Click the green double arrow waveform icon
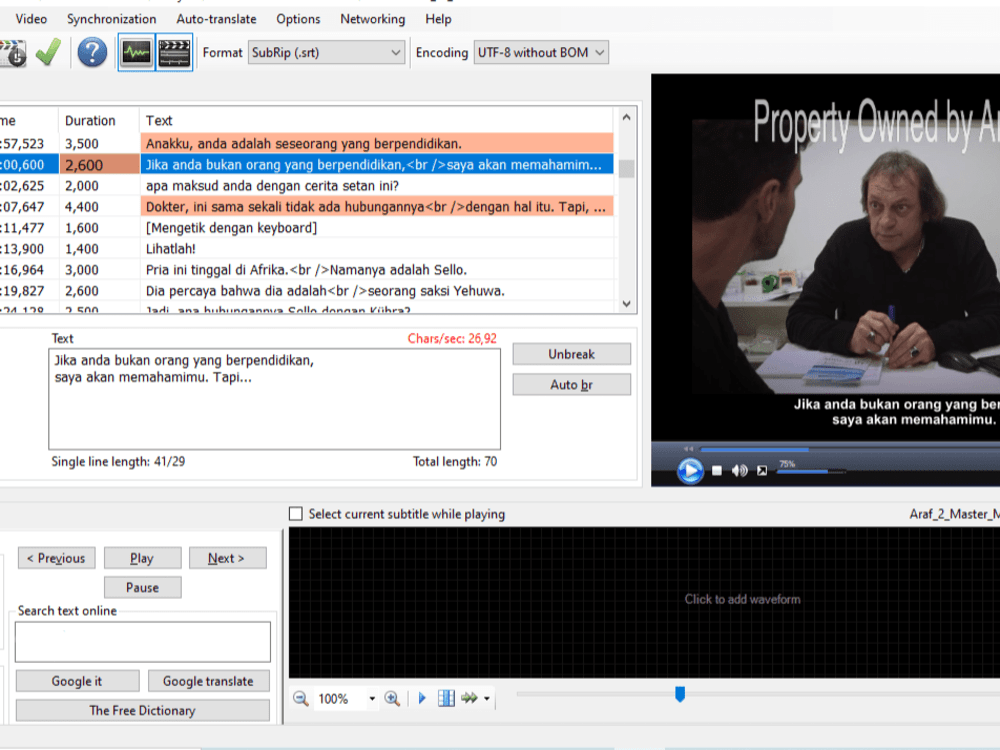Viewport: 1000px width, 750px height. coord(469,698)
